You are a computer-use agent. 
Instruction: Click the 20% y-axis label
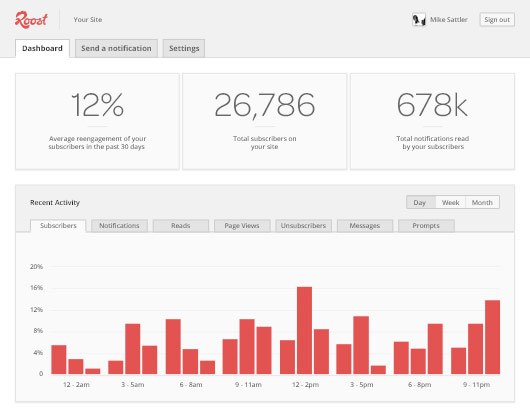[37, 267]
